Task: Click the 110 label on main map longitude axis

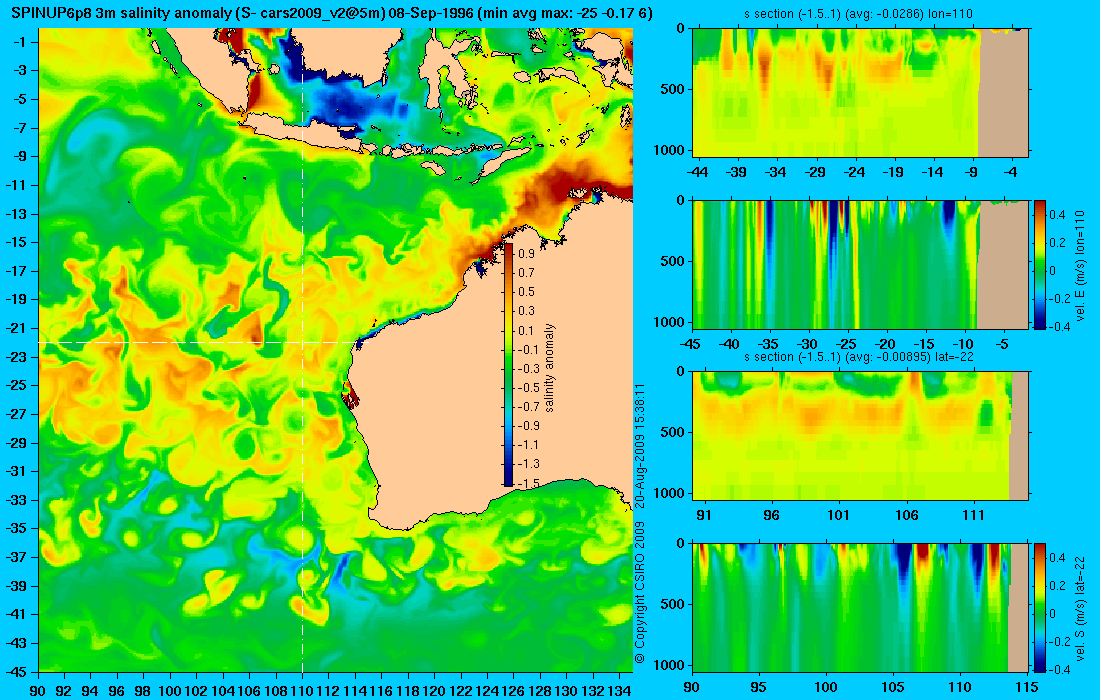Action: point(302,691)
